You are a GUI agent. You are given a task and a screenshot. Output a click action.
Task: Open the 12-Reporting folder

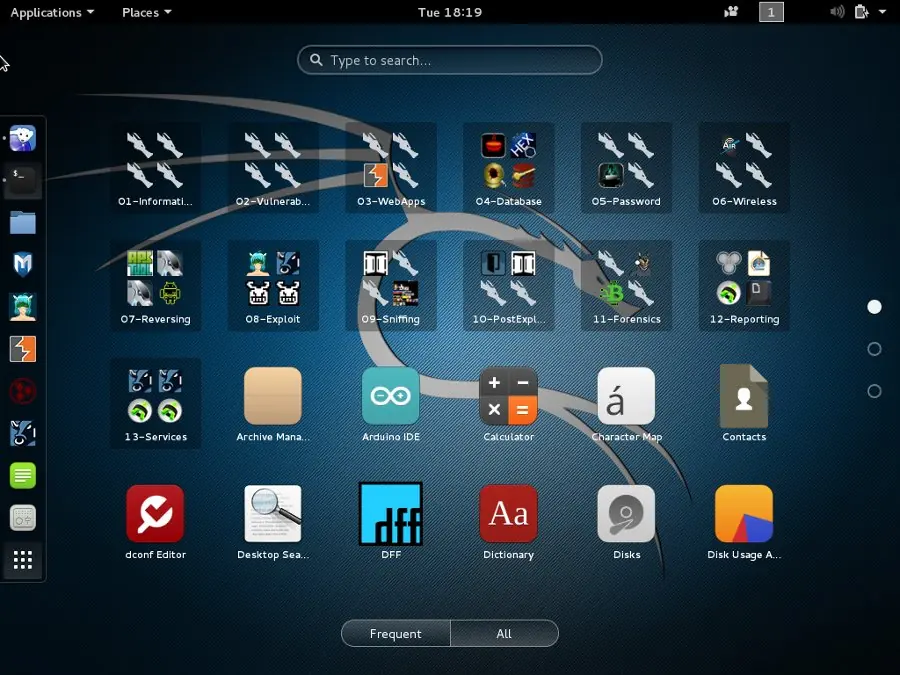(744, 285)
